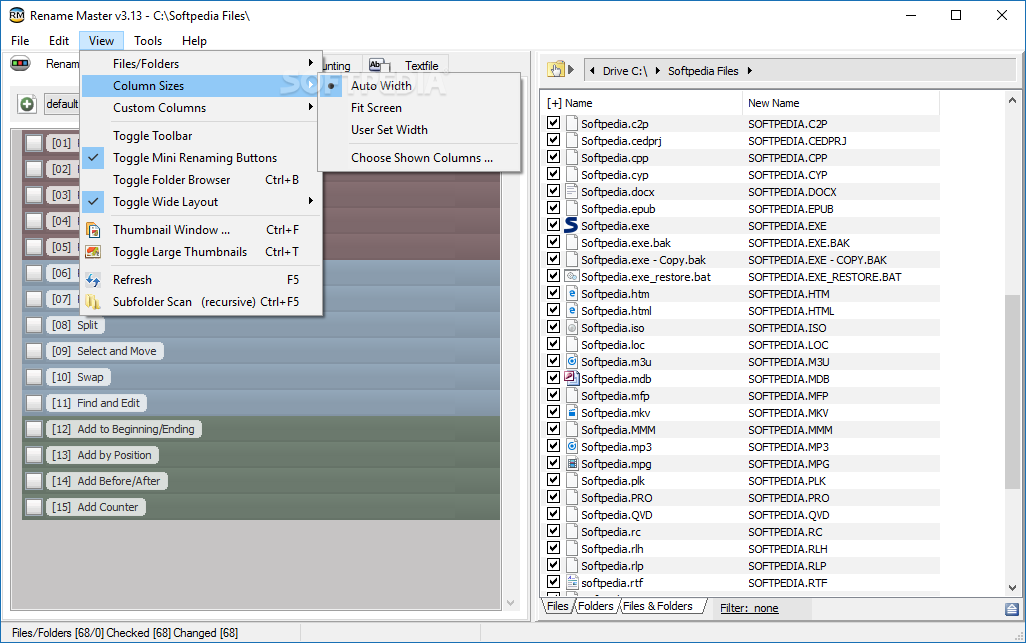The image size is (1026, 643).
Task: Uncheck the Softpedia.PRO file checkbox
Action: pyautogui.click(x=554, y=497)
